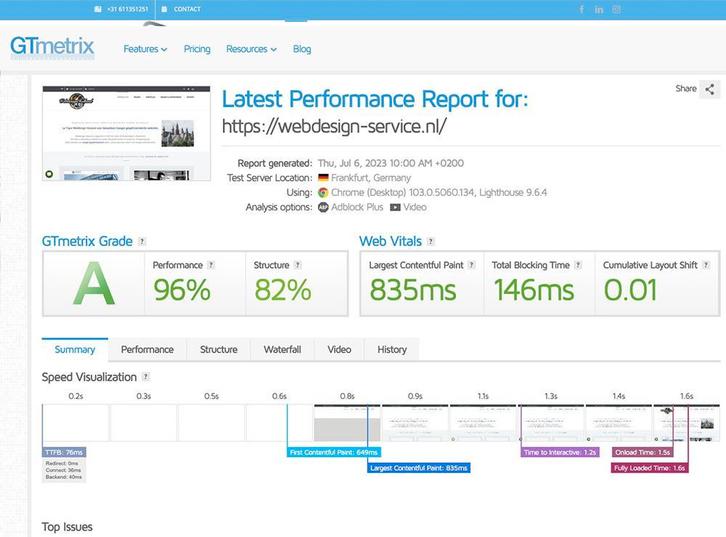The width and height of the screenshot is (726, 537).
Task: Click help icon next to Performance score
Action: pyautogui.click(x=211, y=265)
